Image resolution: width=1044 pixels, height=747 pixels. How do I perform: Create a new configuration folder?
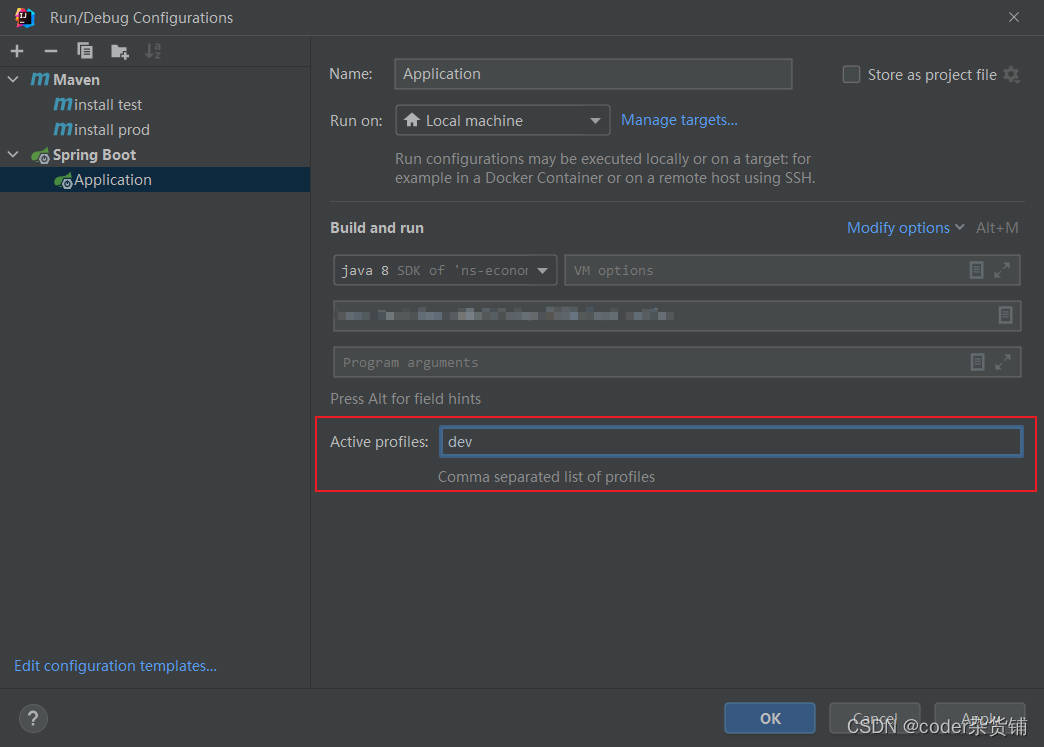pos(119,50)
